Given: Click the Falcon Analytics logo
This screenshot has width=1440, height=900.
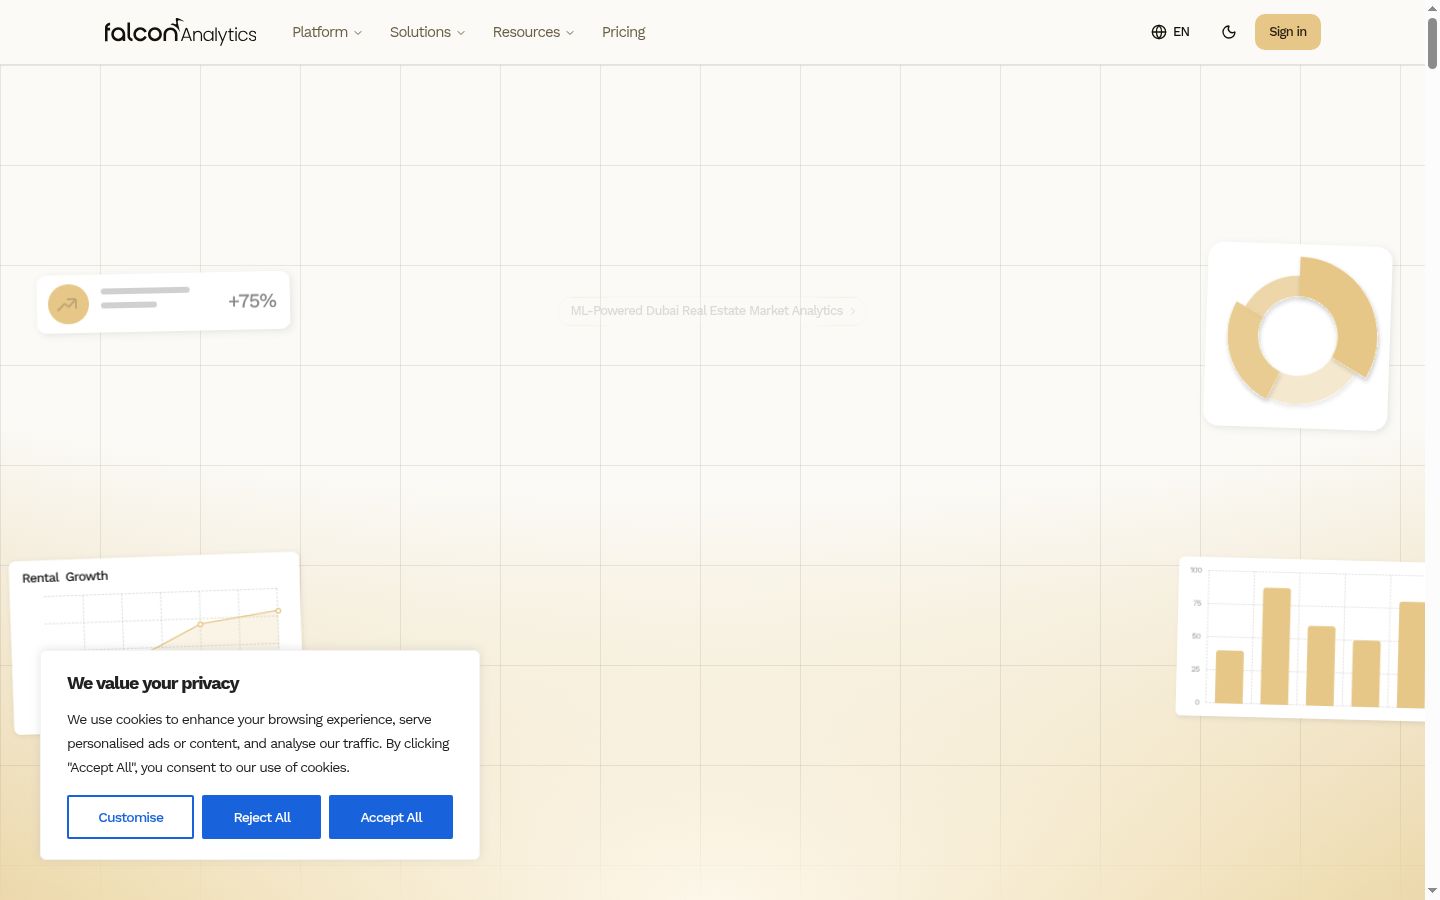Looking at the screenshot, I should point(180,32).
